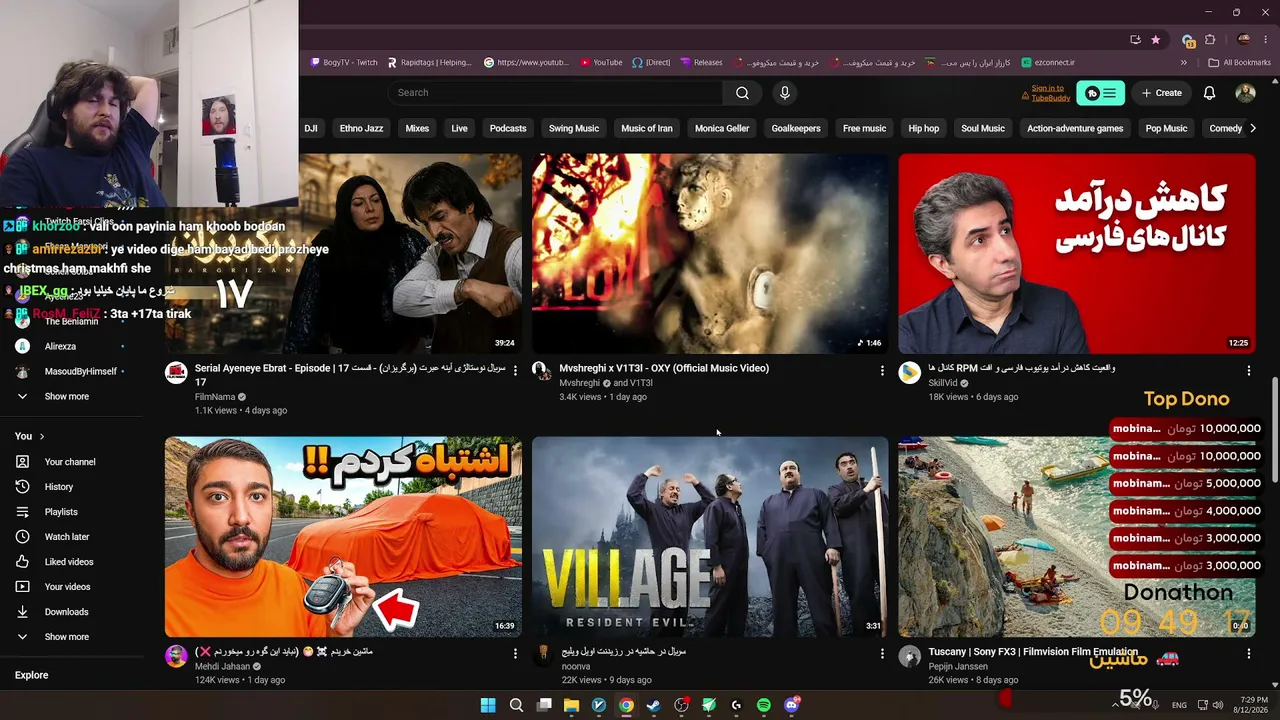
Task: Click Sign in to TubeBuddy link
Action: point(1051,93)
